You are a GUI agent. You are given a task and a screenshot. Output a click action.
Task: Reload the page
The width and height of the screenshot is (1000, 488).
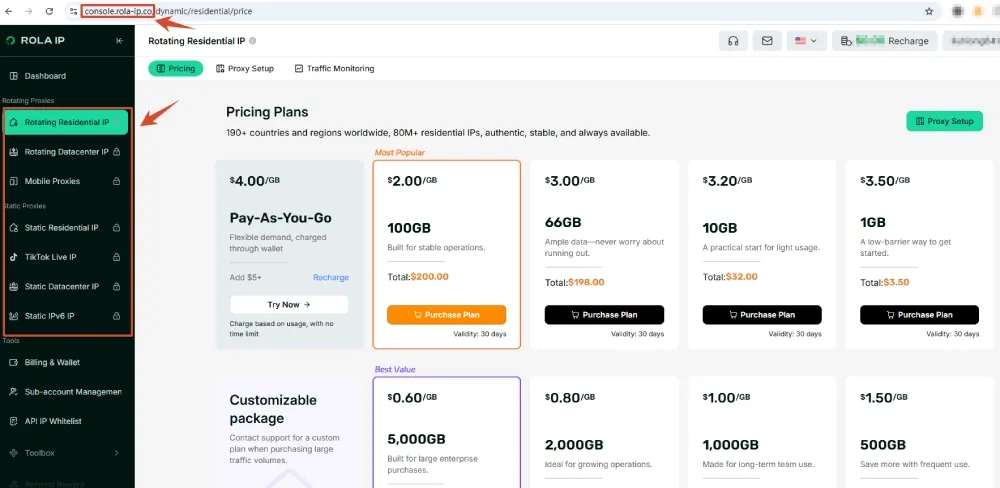(50, 11)
